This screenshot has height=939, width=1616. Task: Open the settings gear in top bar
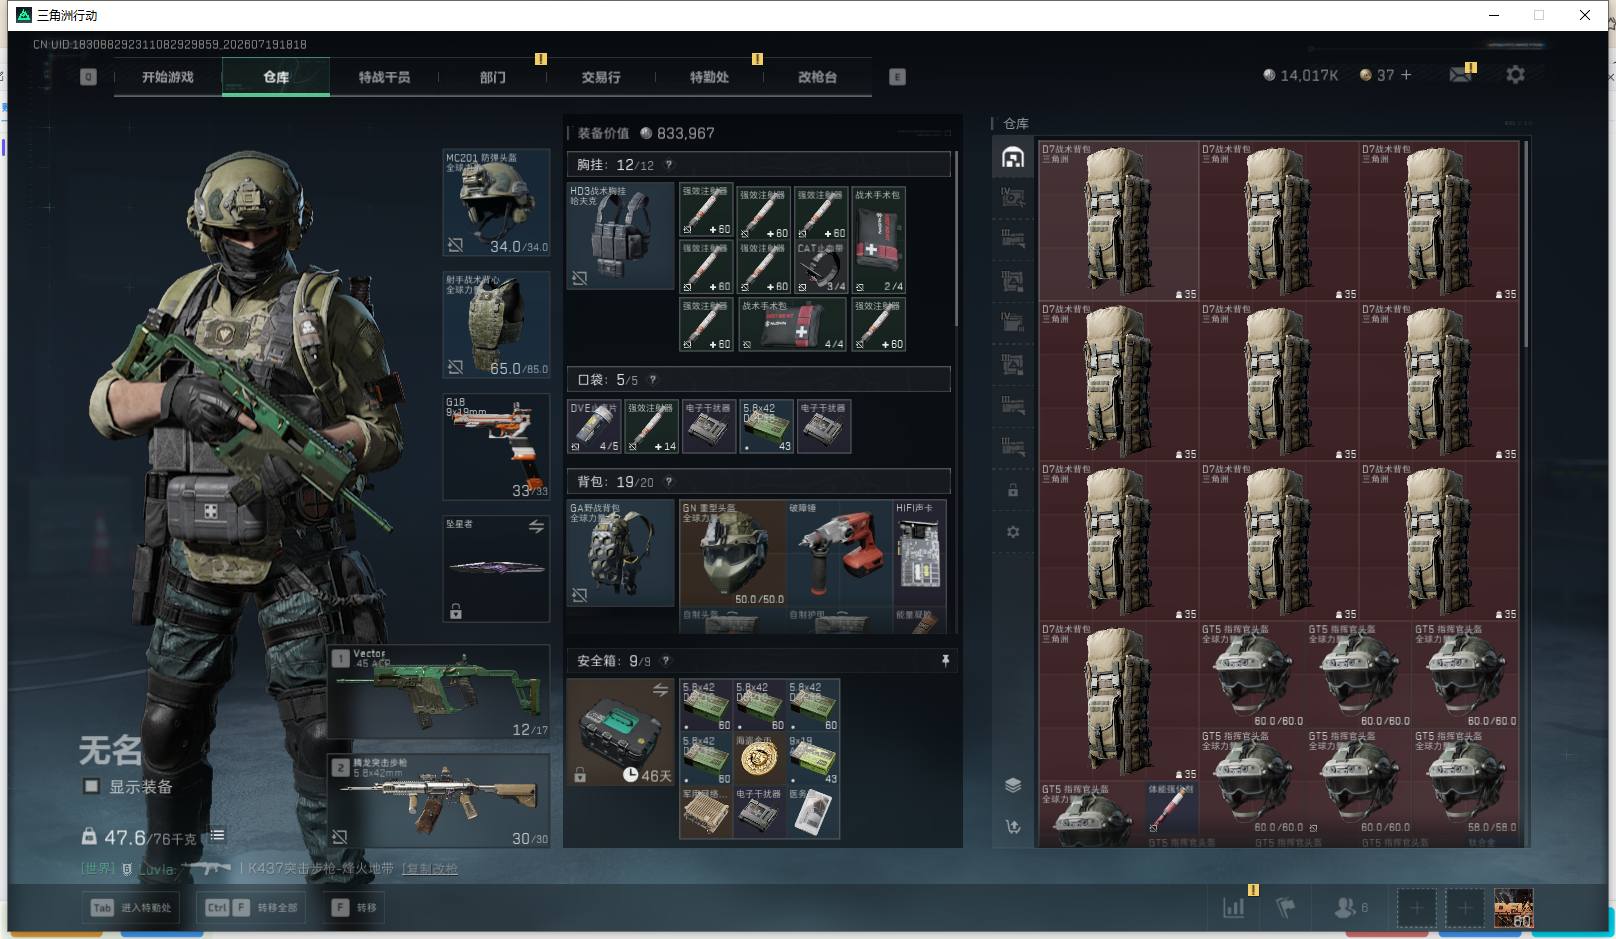click(1515, 75)
